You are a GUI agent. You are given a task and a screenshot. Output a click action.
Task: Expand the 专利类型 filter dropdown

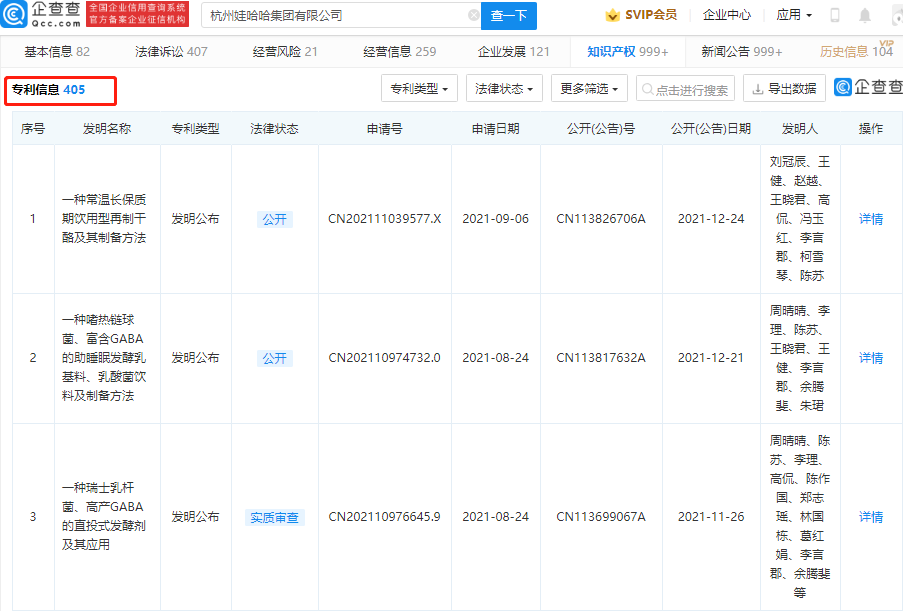coord(419,89)
